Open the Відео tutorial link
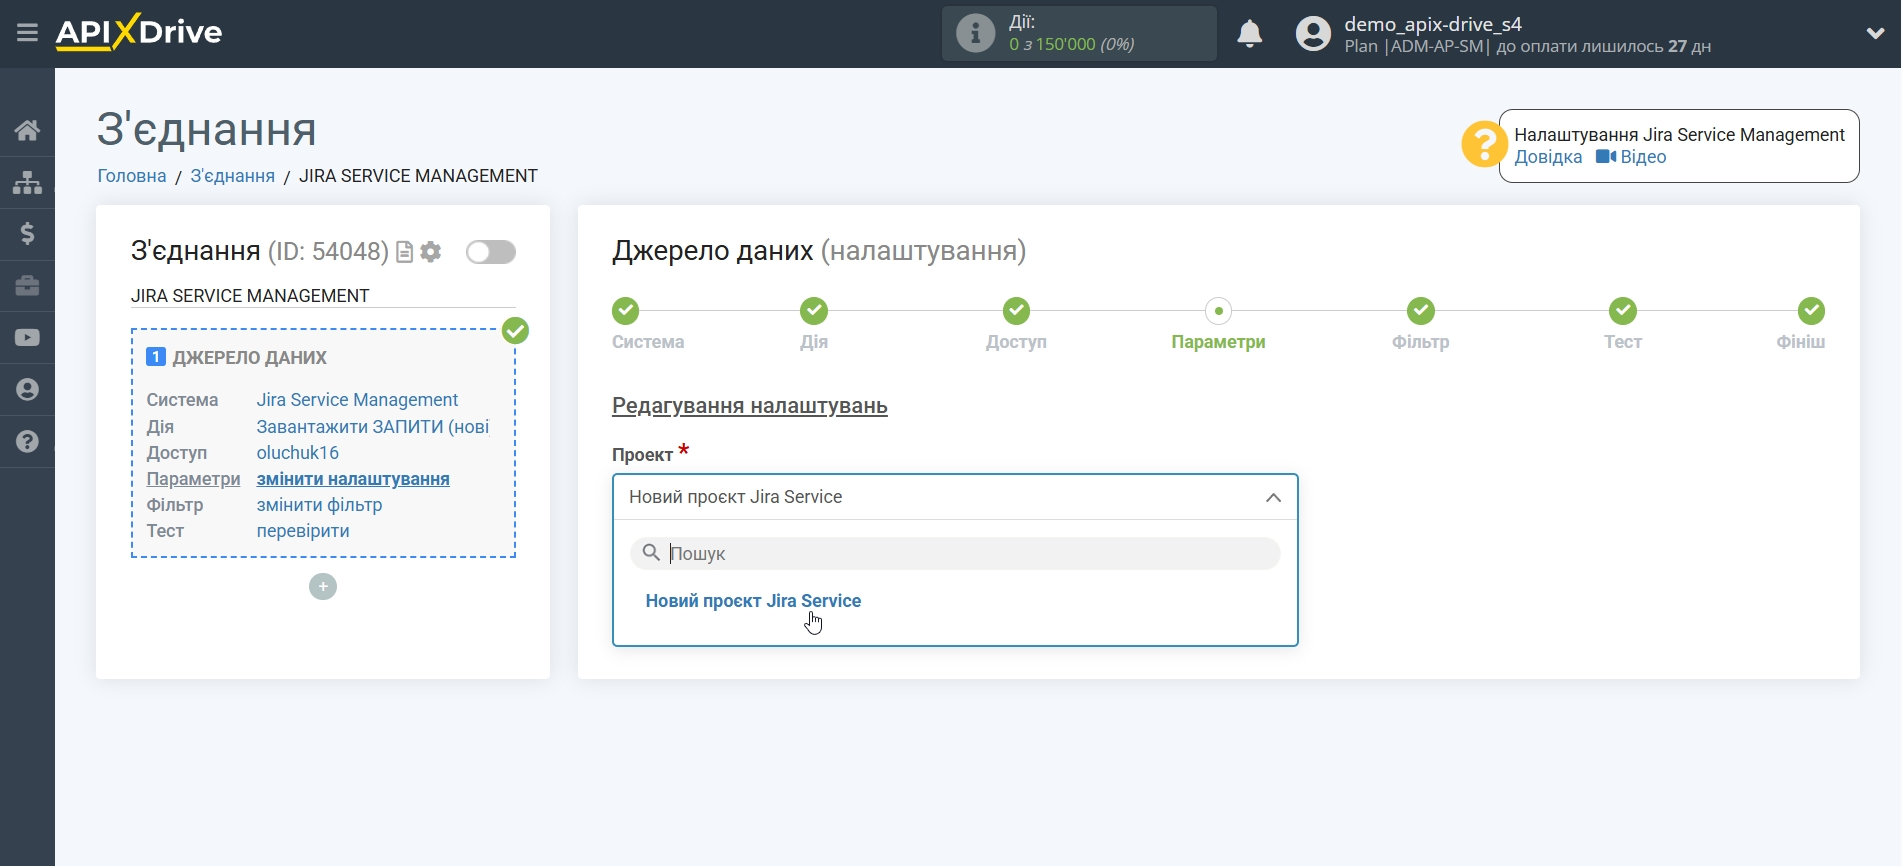This screenshot has height=866, width=1903. click(1631, 157)
